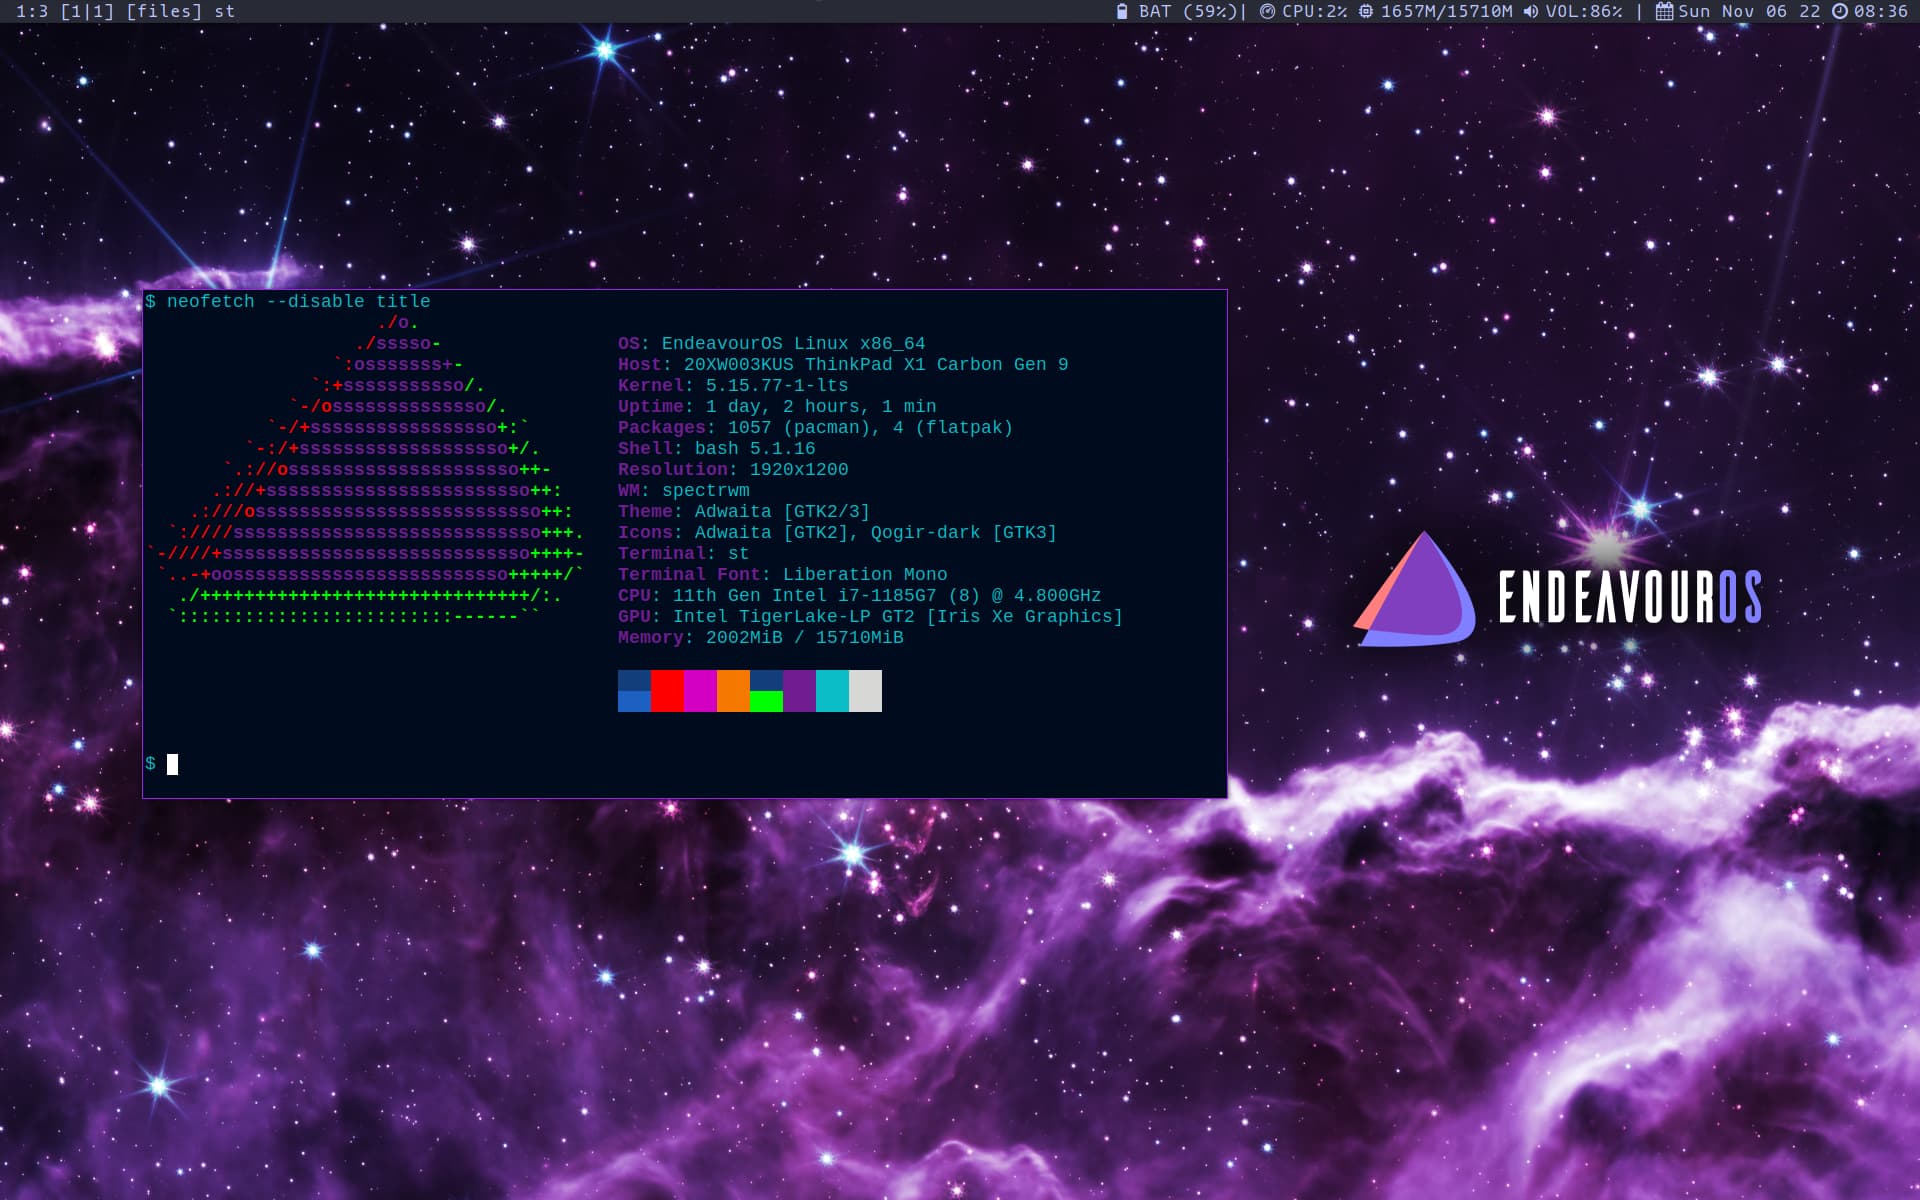Click the 'OS: EndeavourOS Linux x86_64' line

(771, 343)
